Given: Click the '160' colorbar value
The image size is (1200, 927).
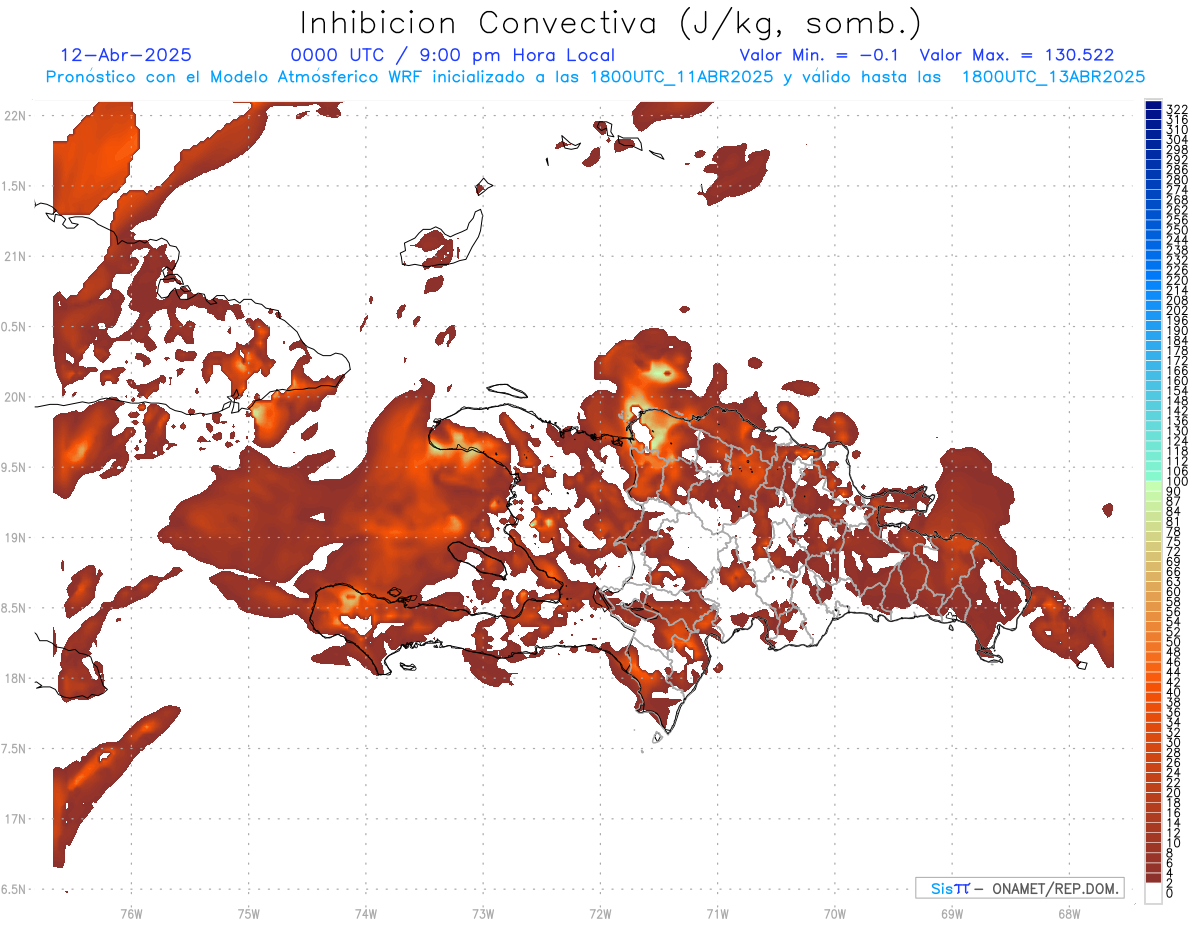Looking at the screenshot, I should (x=1177, y=381).
